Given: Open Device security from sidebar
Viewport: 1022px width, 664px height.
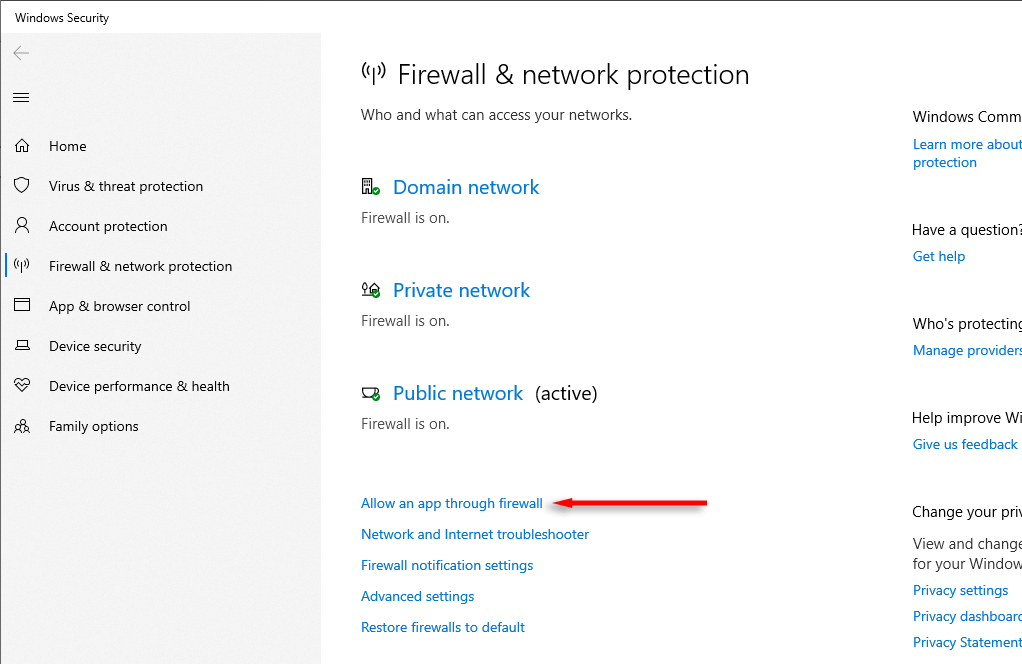Looking at the screenshot, I should coord(95,346).
